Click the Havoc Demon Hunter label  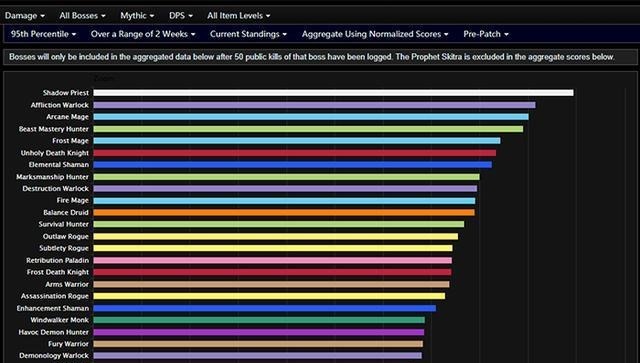[53, 332]
